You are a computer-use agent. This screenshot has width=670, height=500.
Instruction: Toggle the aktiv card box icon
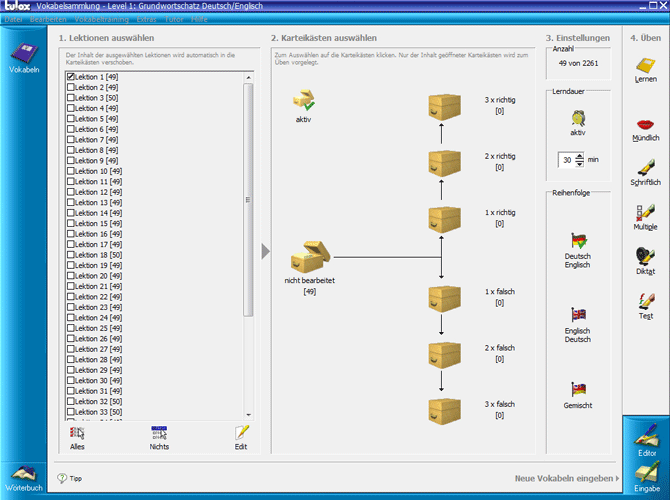(304, 100)
